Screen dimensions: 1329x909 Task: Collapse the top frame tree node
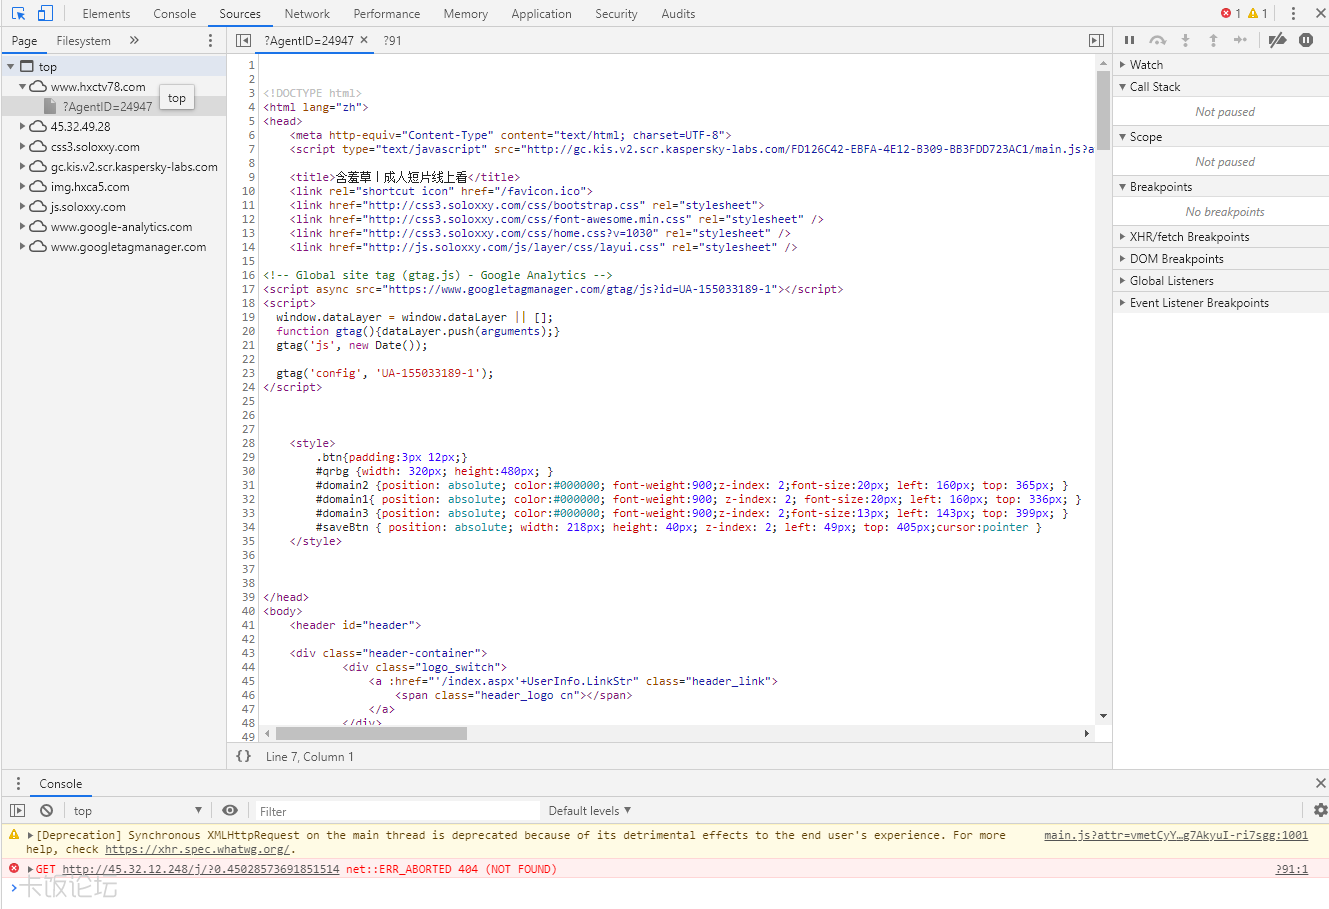coord(10,67)
